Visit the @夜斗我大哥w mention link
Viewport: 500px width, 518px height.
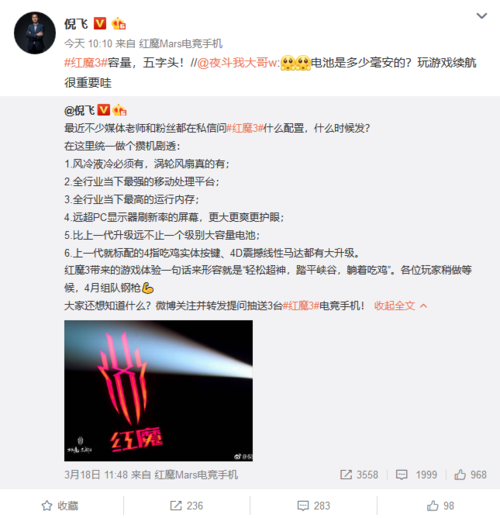[x=239, y=63]
